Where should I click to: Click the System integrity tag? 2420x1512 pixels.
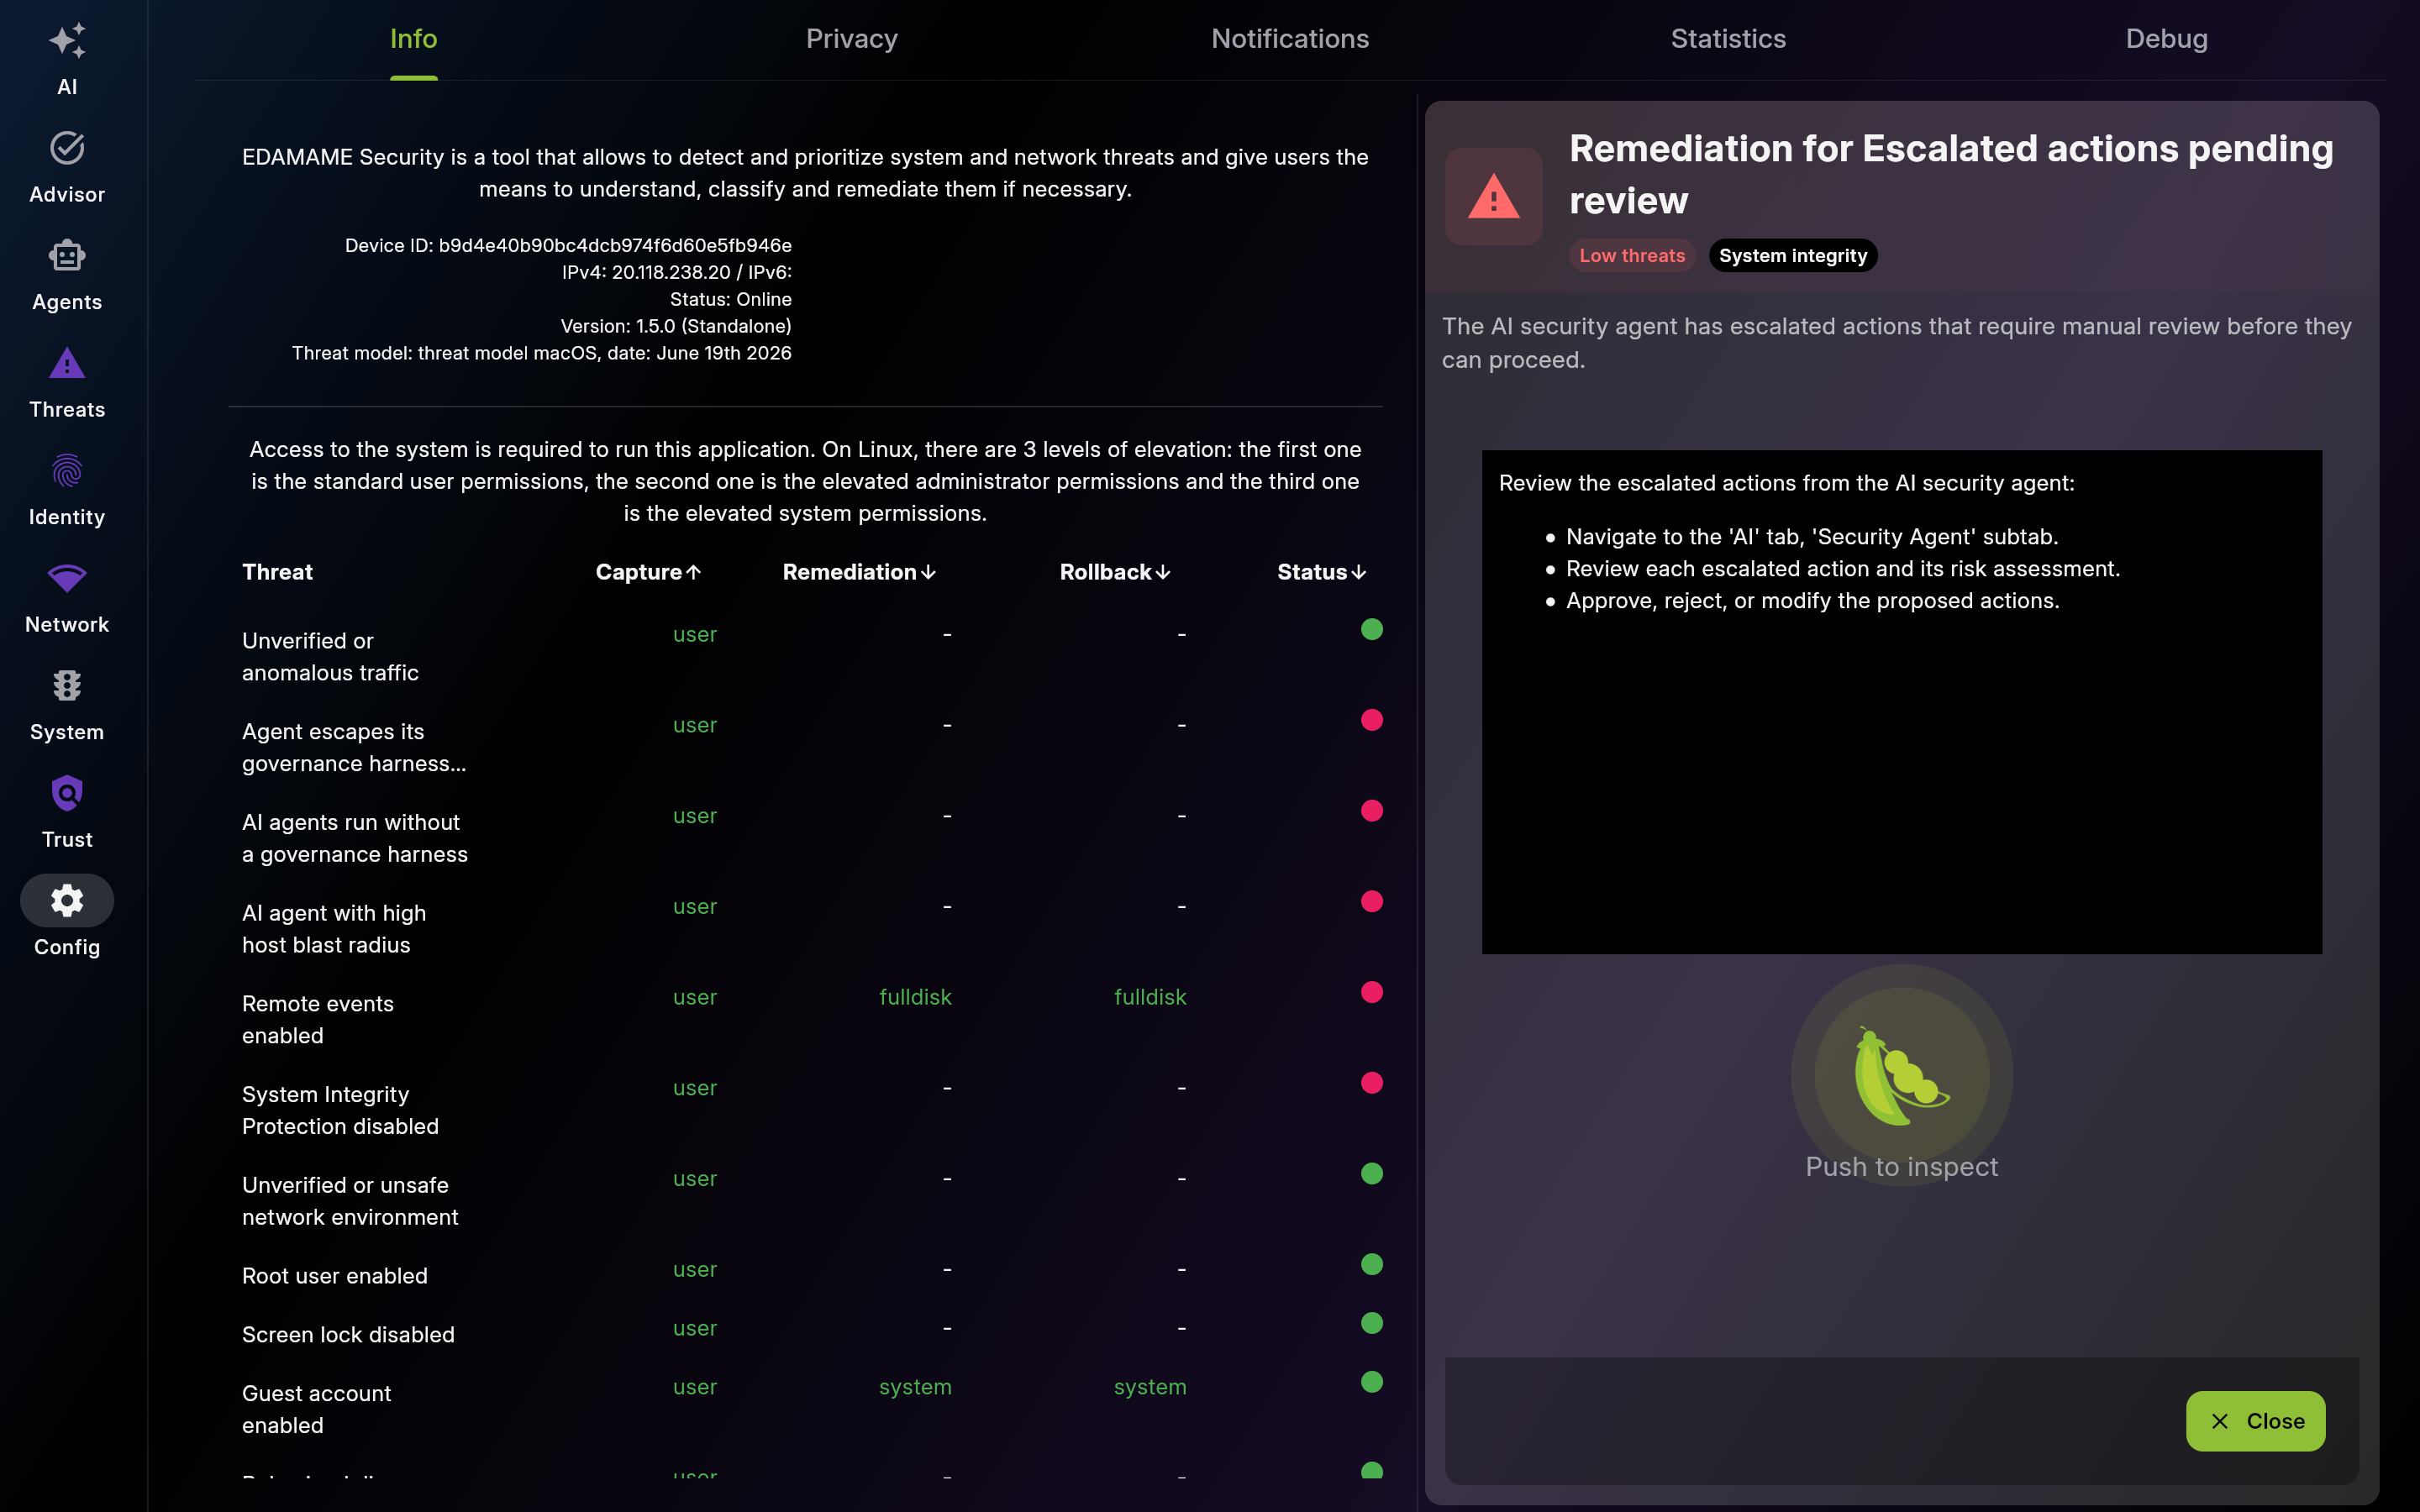click(x=1793, y=256)
